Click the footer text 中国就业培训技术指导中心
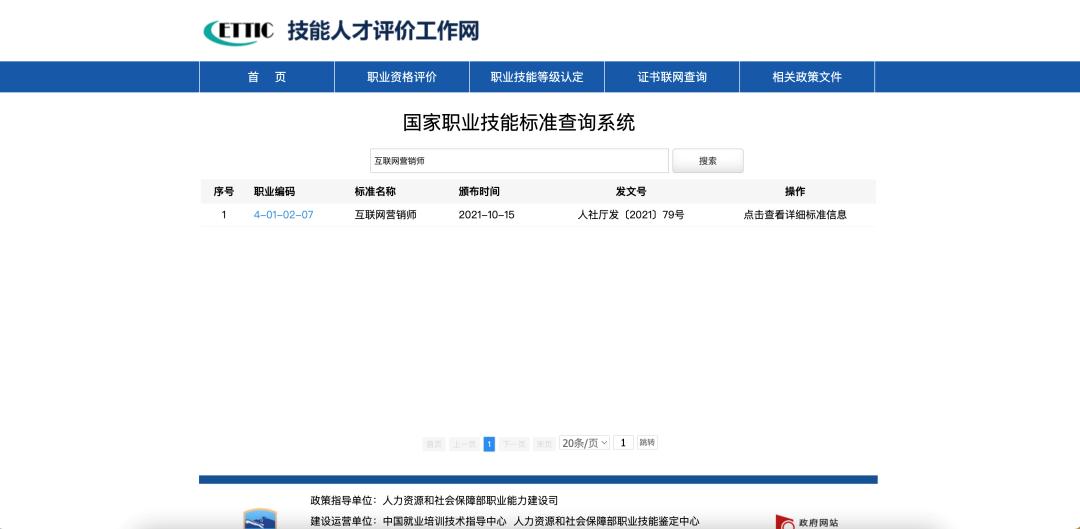This screenshot has height=529, width=1080. pyautogui.click(x=444, y=521)
